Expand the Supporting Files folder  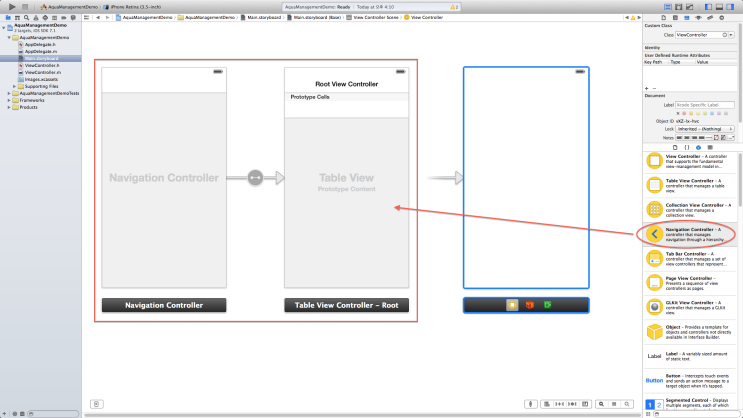coord(14,86)
